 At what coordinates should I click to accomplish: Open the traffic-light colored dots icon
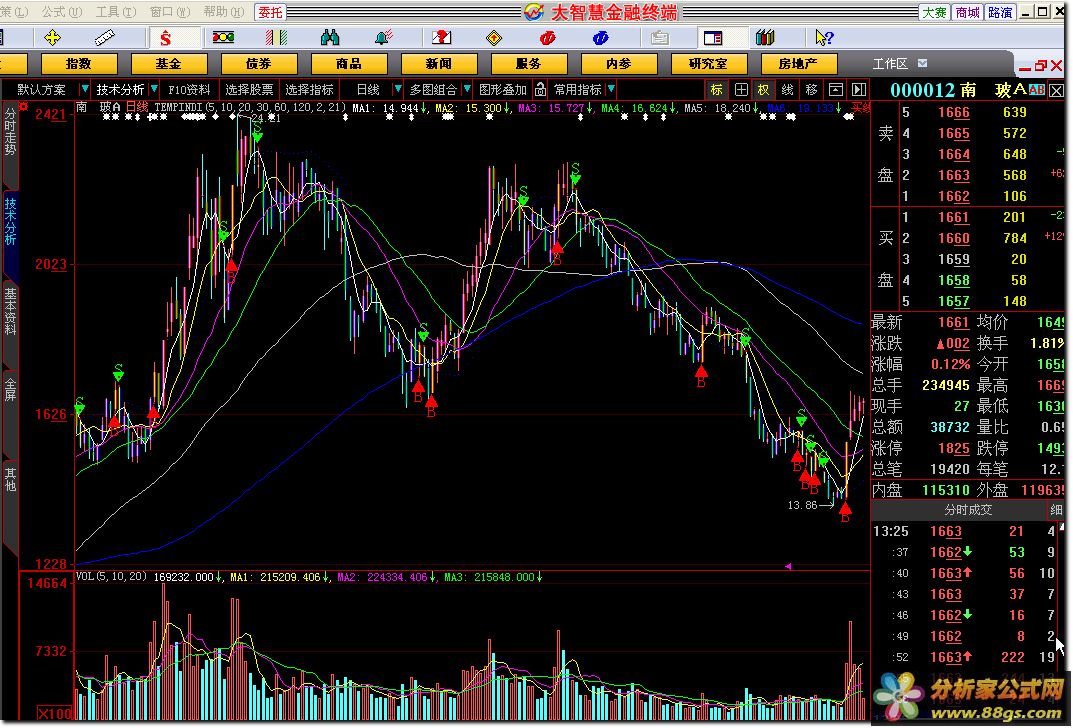(223, 38)
